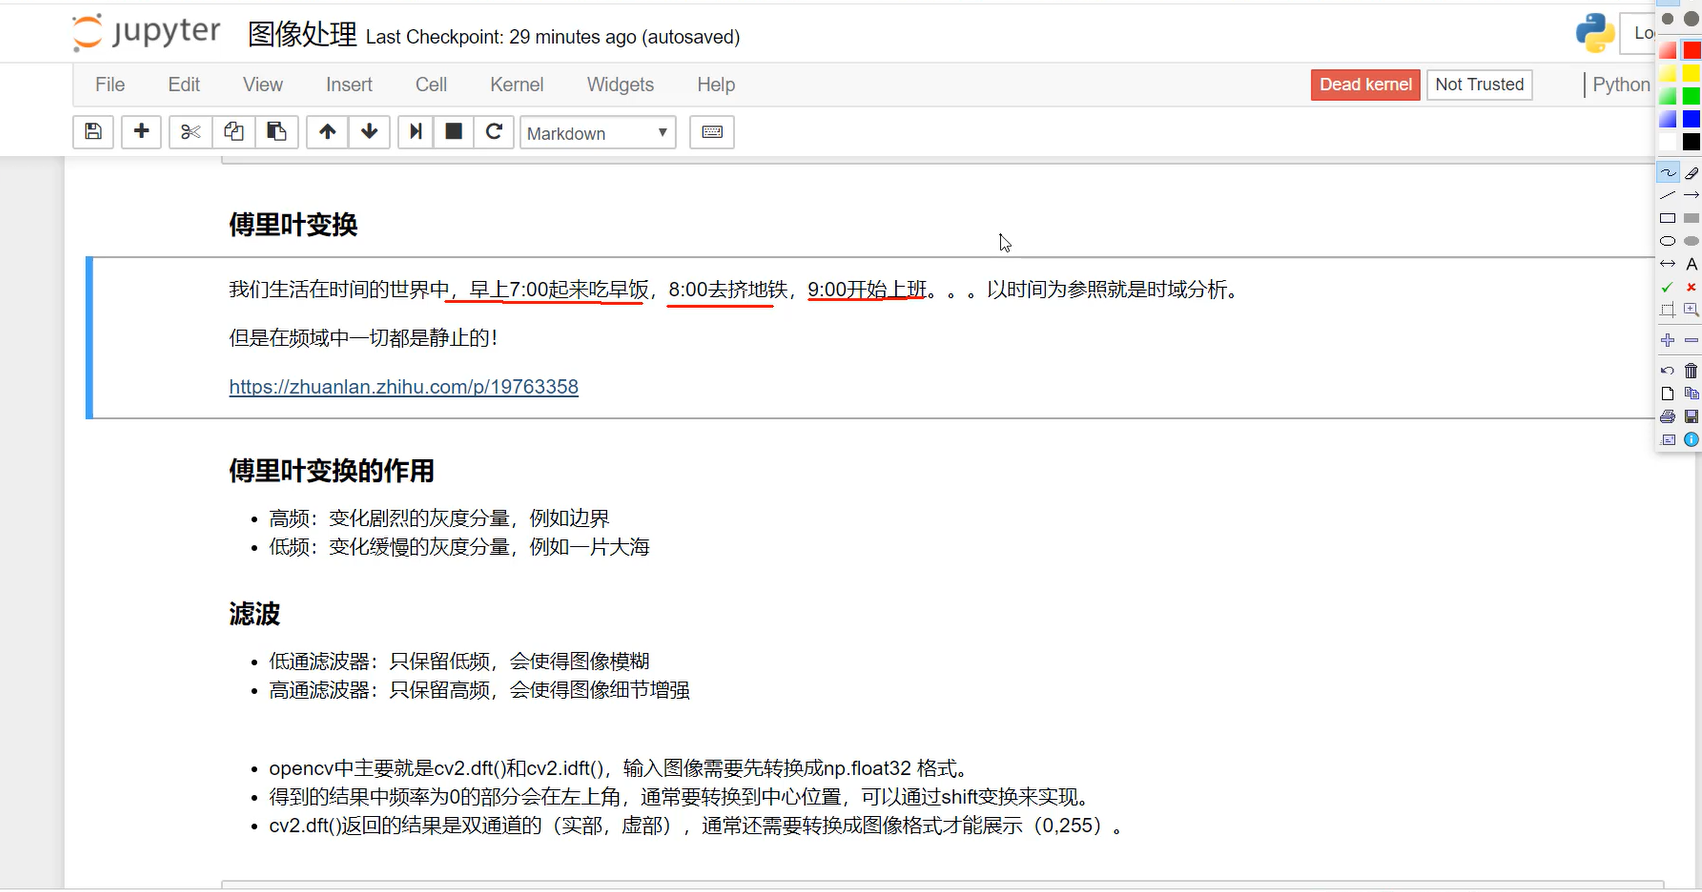The width and height of the screenshot is (1702, 892).
Task: Select the hollow rectangle tool
Action: [x=1668, y=218]
